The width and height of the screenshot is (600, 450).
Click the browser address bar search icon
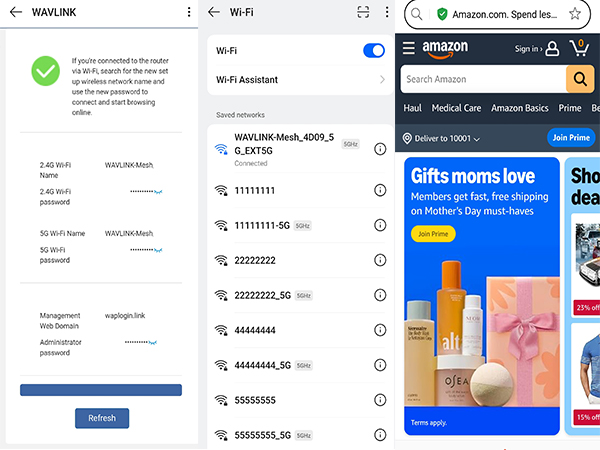pyautogui.click(x=417, y=14)
